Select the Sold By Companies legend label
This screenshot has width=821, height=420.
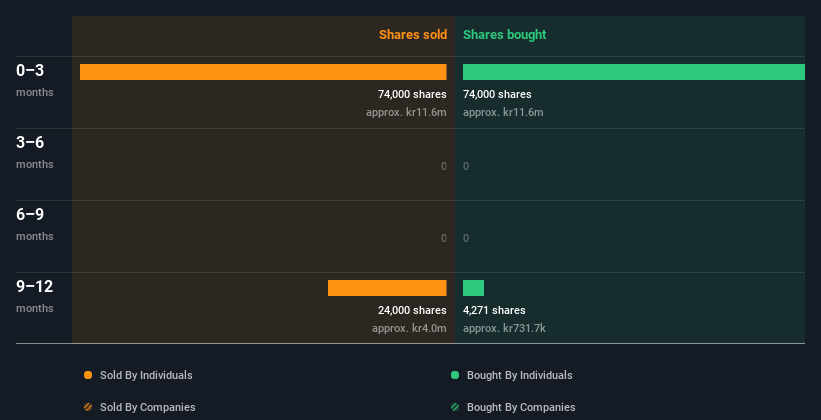click(x=148, y=407)
